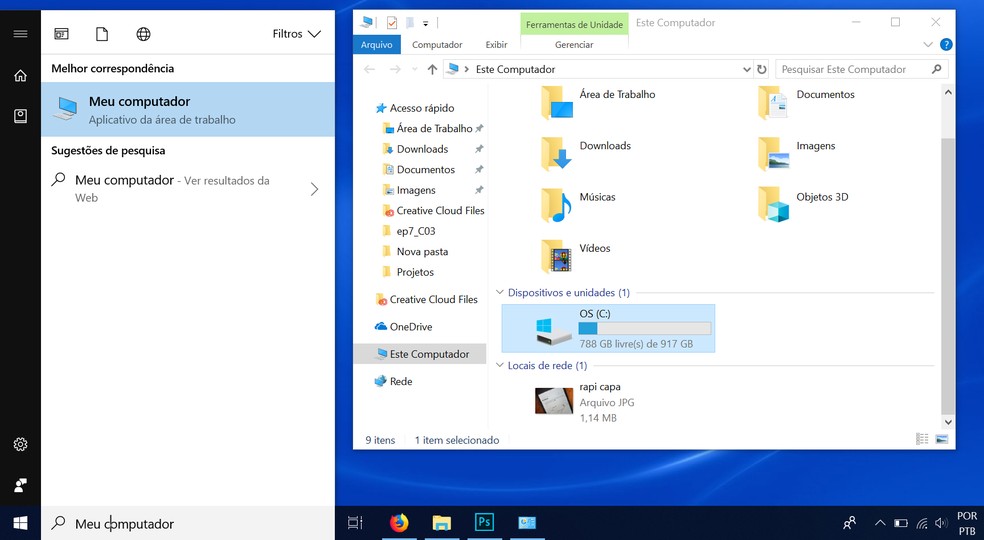Switch to details view in status bar
Viewport: 984px width, 540px height.
click(922, 440)
